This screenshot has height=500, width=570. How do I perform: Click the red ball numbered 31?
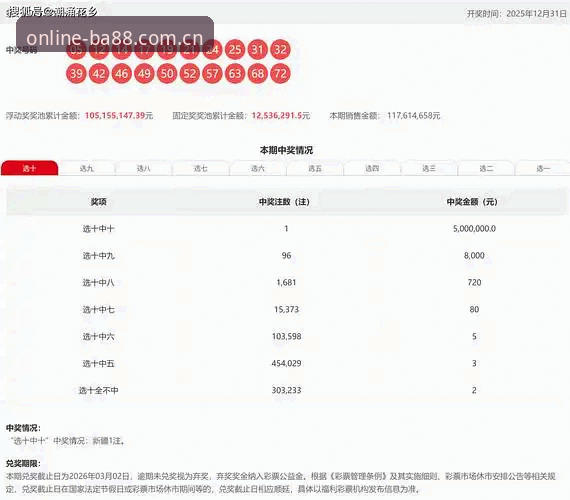(x=258, y=49)
